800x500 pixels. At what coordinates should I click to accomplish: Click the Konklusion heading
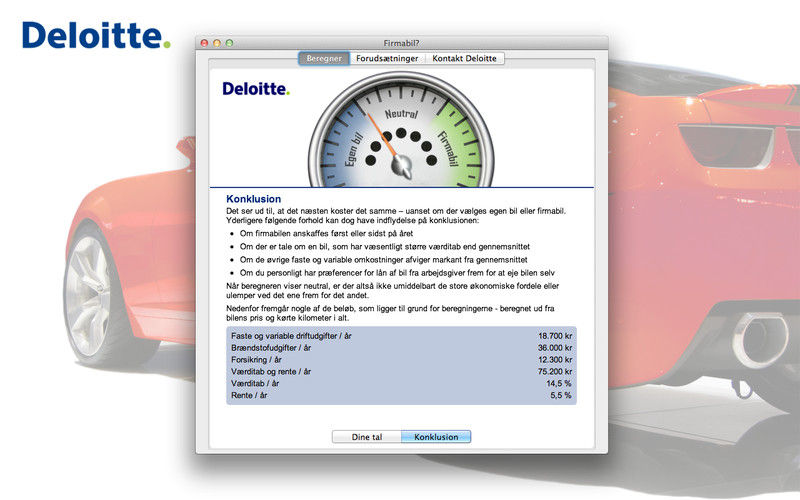click(254, 199)
